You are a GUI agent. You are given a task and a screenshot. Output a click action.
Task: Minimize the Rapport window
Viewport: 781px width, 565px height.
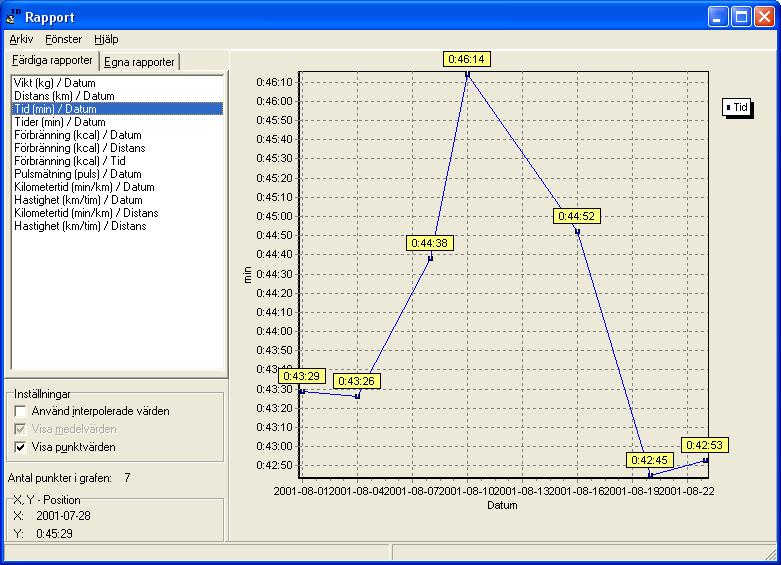(717, 17)
